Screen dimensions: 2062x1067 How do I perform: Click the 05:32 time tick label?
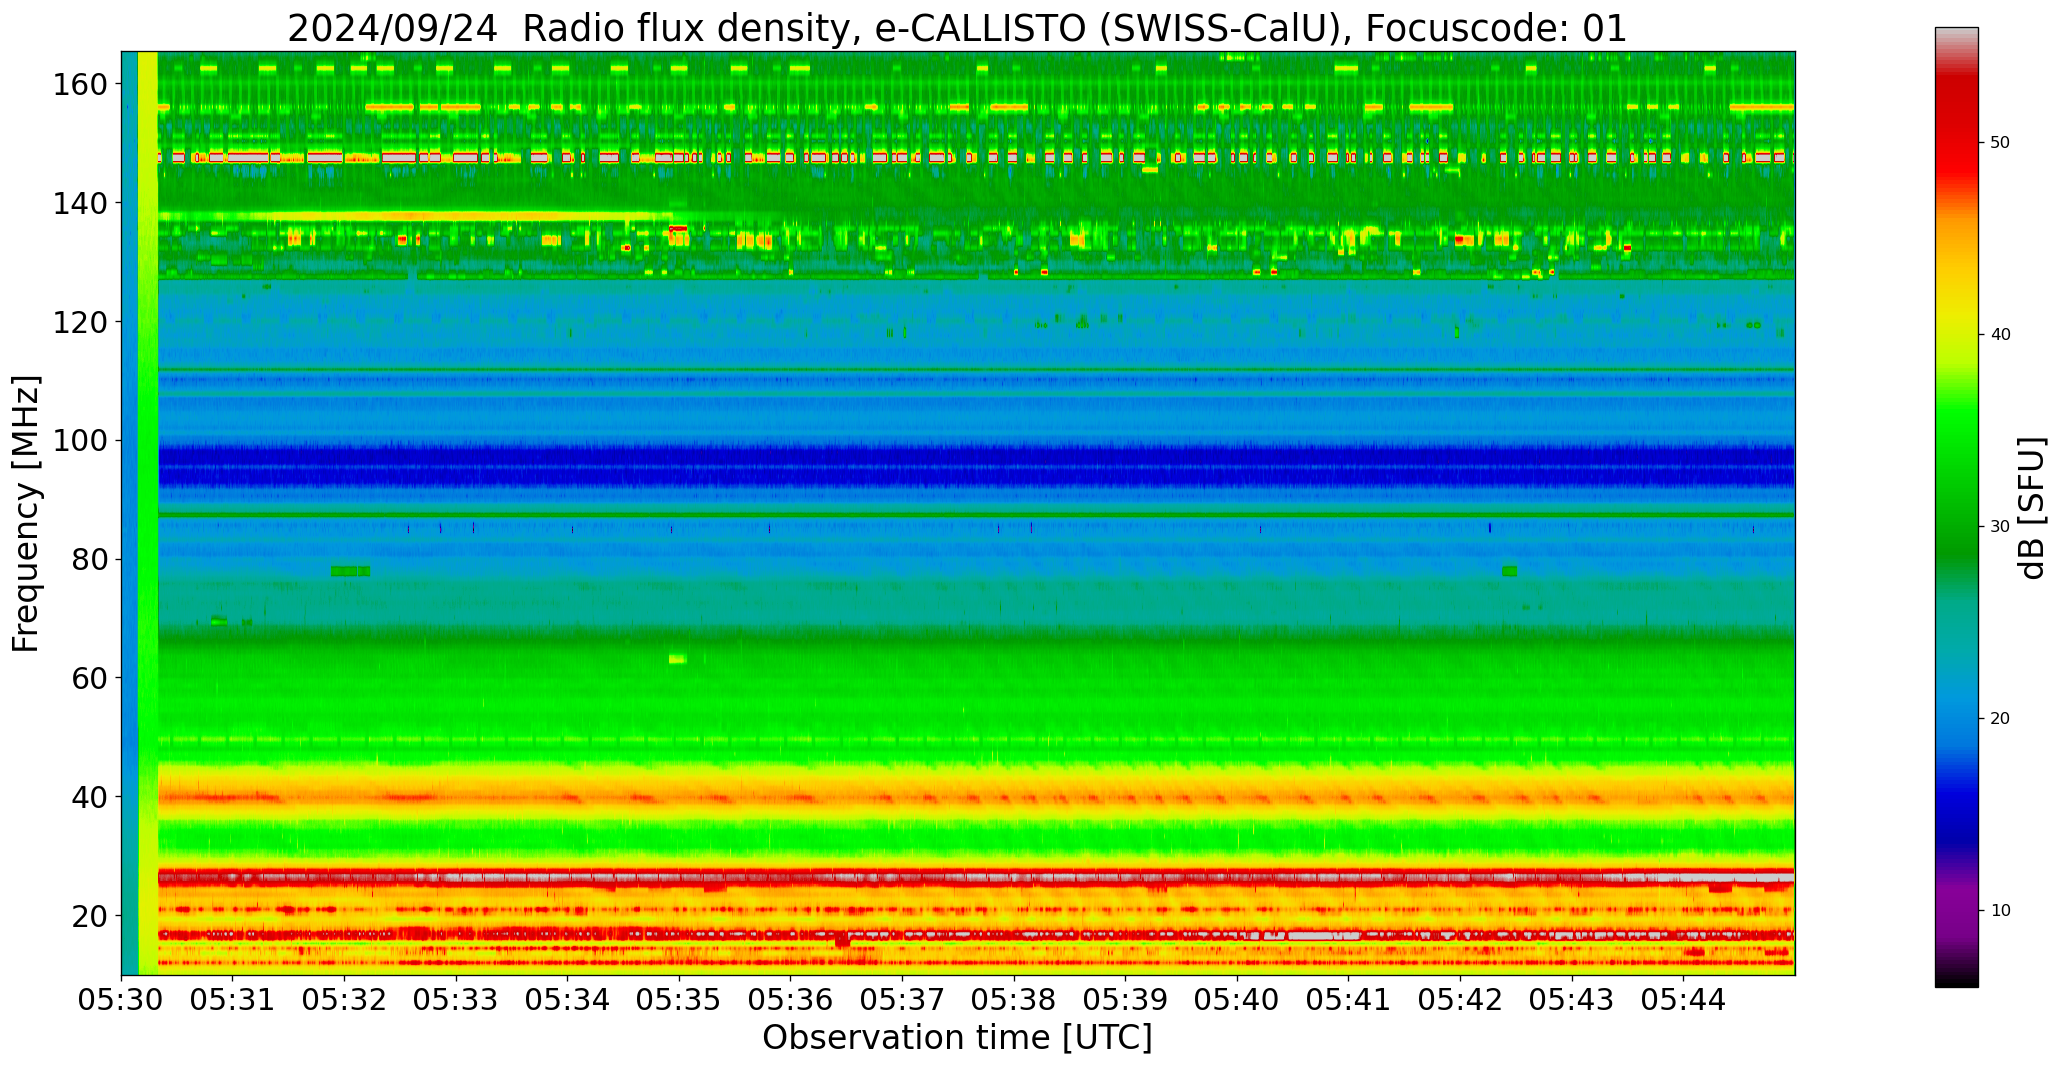[x=345, y=1000]
